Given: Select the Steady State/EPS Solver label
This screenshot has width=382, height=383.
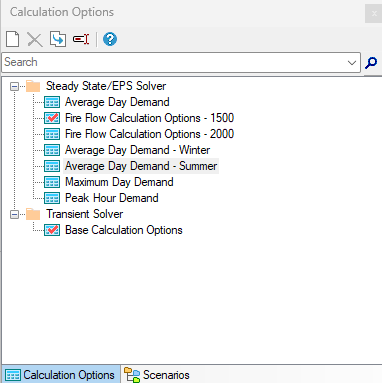Looking at the screenshot, I should (106, 86).
